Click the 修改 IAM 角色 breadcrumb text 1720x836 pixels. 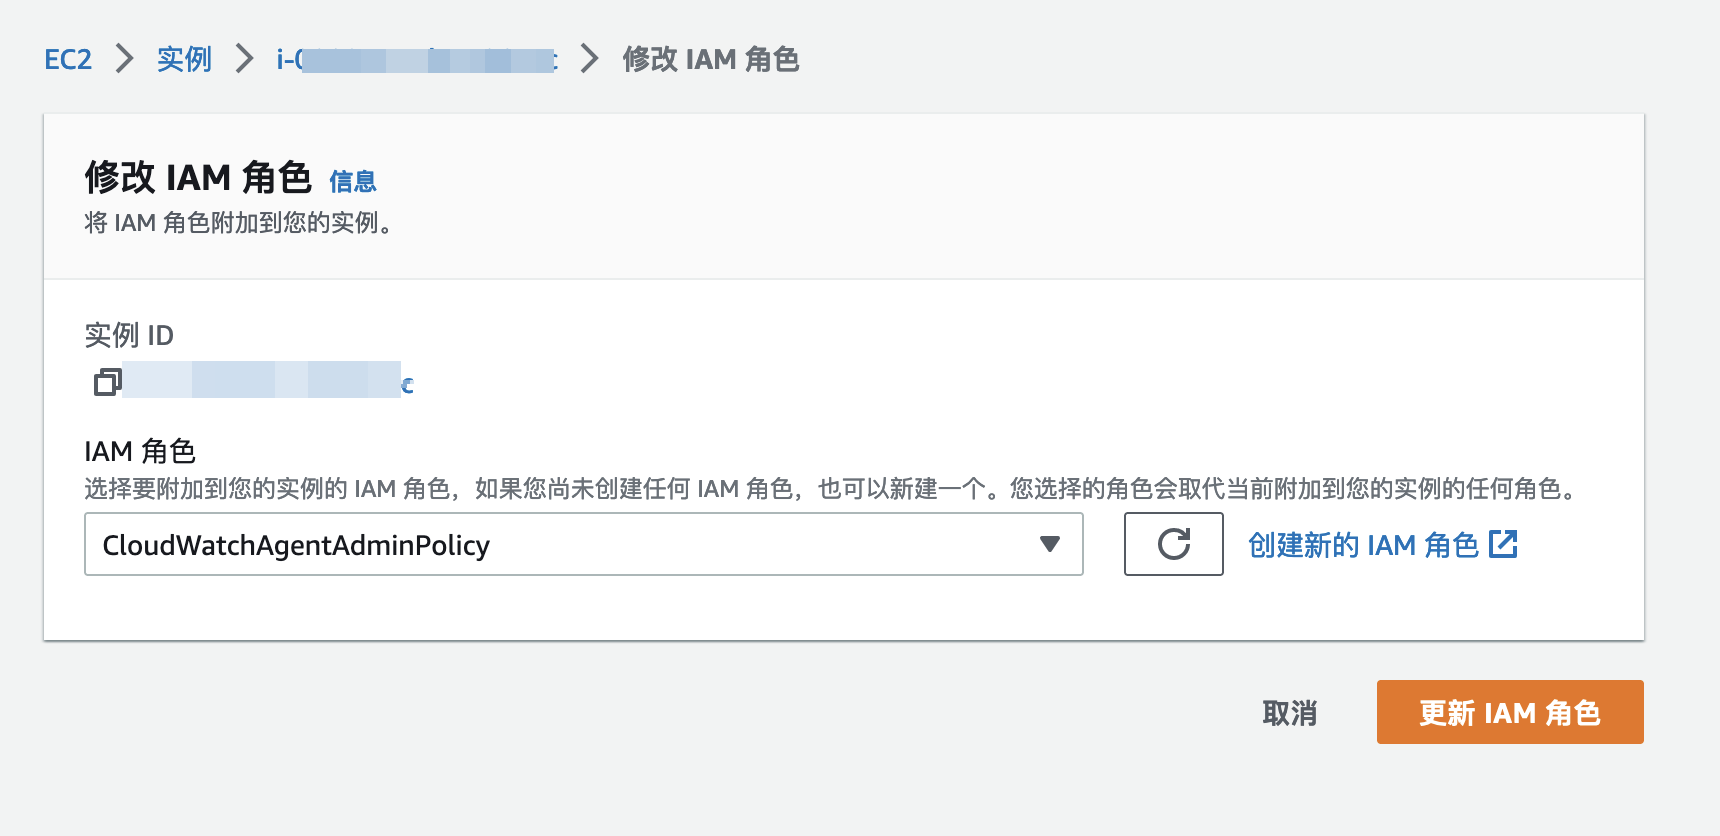[711, 59]
